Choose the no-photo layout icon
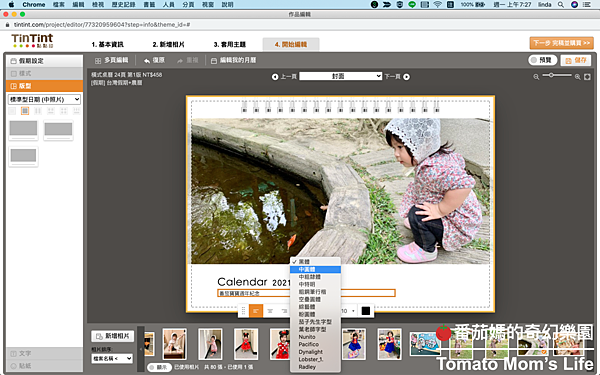This screenshot has width=600, height=375. pos(12,111)
